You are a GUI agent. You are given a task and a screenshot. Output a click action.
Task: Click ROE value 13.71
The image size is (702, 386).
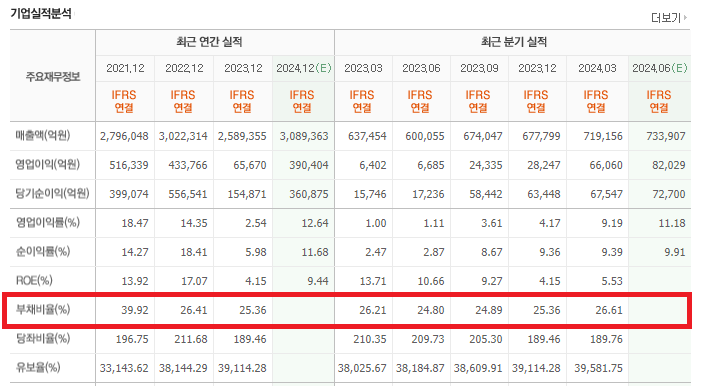(x=372, y=281)
